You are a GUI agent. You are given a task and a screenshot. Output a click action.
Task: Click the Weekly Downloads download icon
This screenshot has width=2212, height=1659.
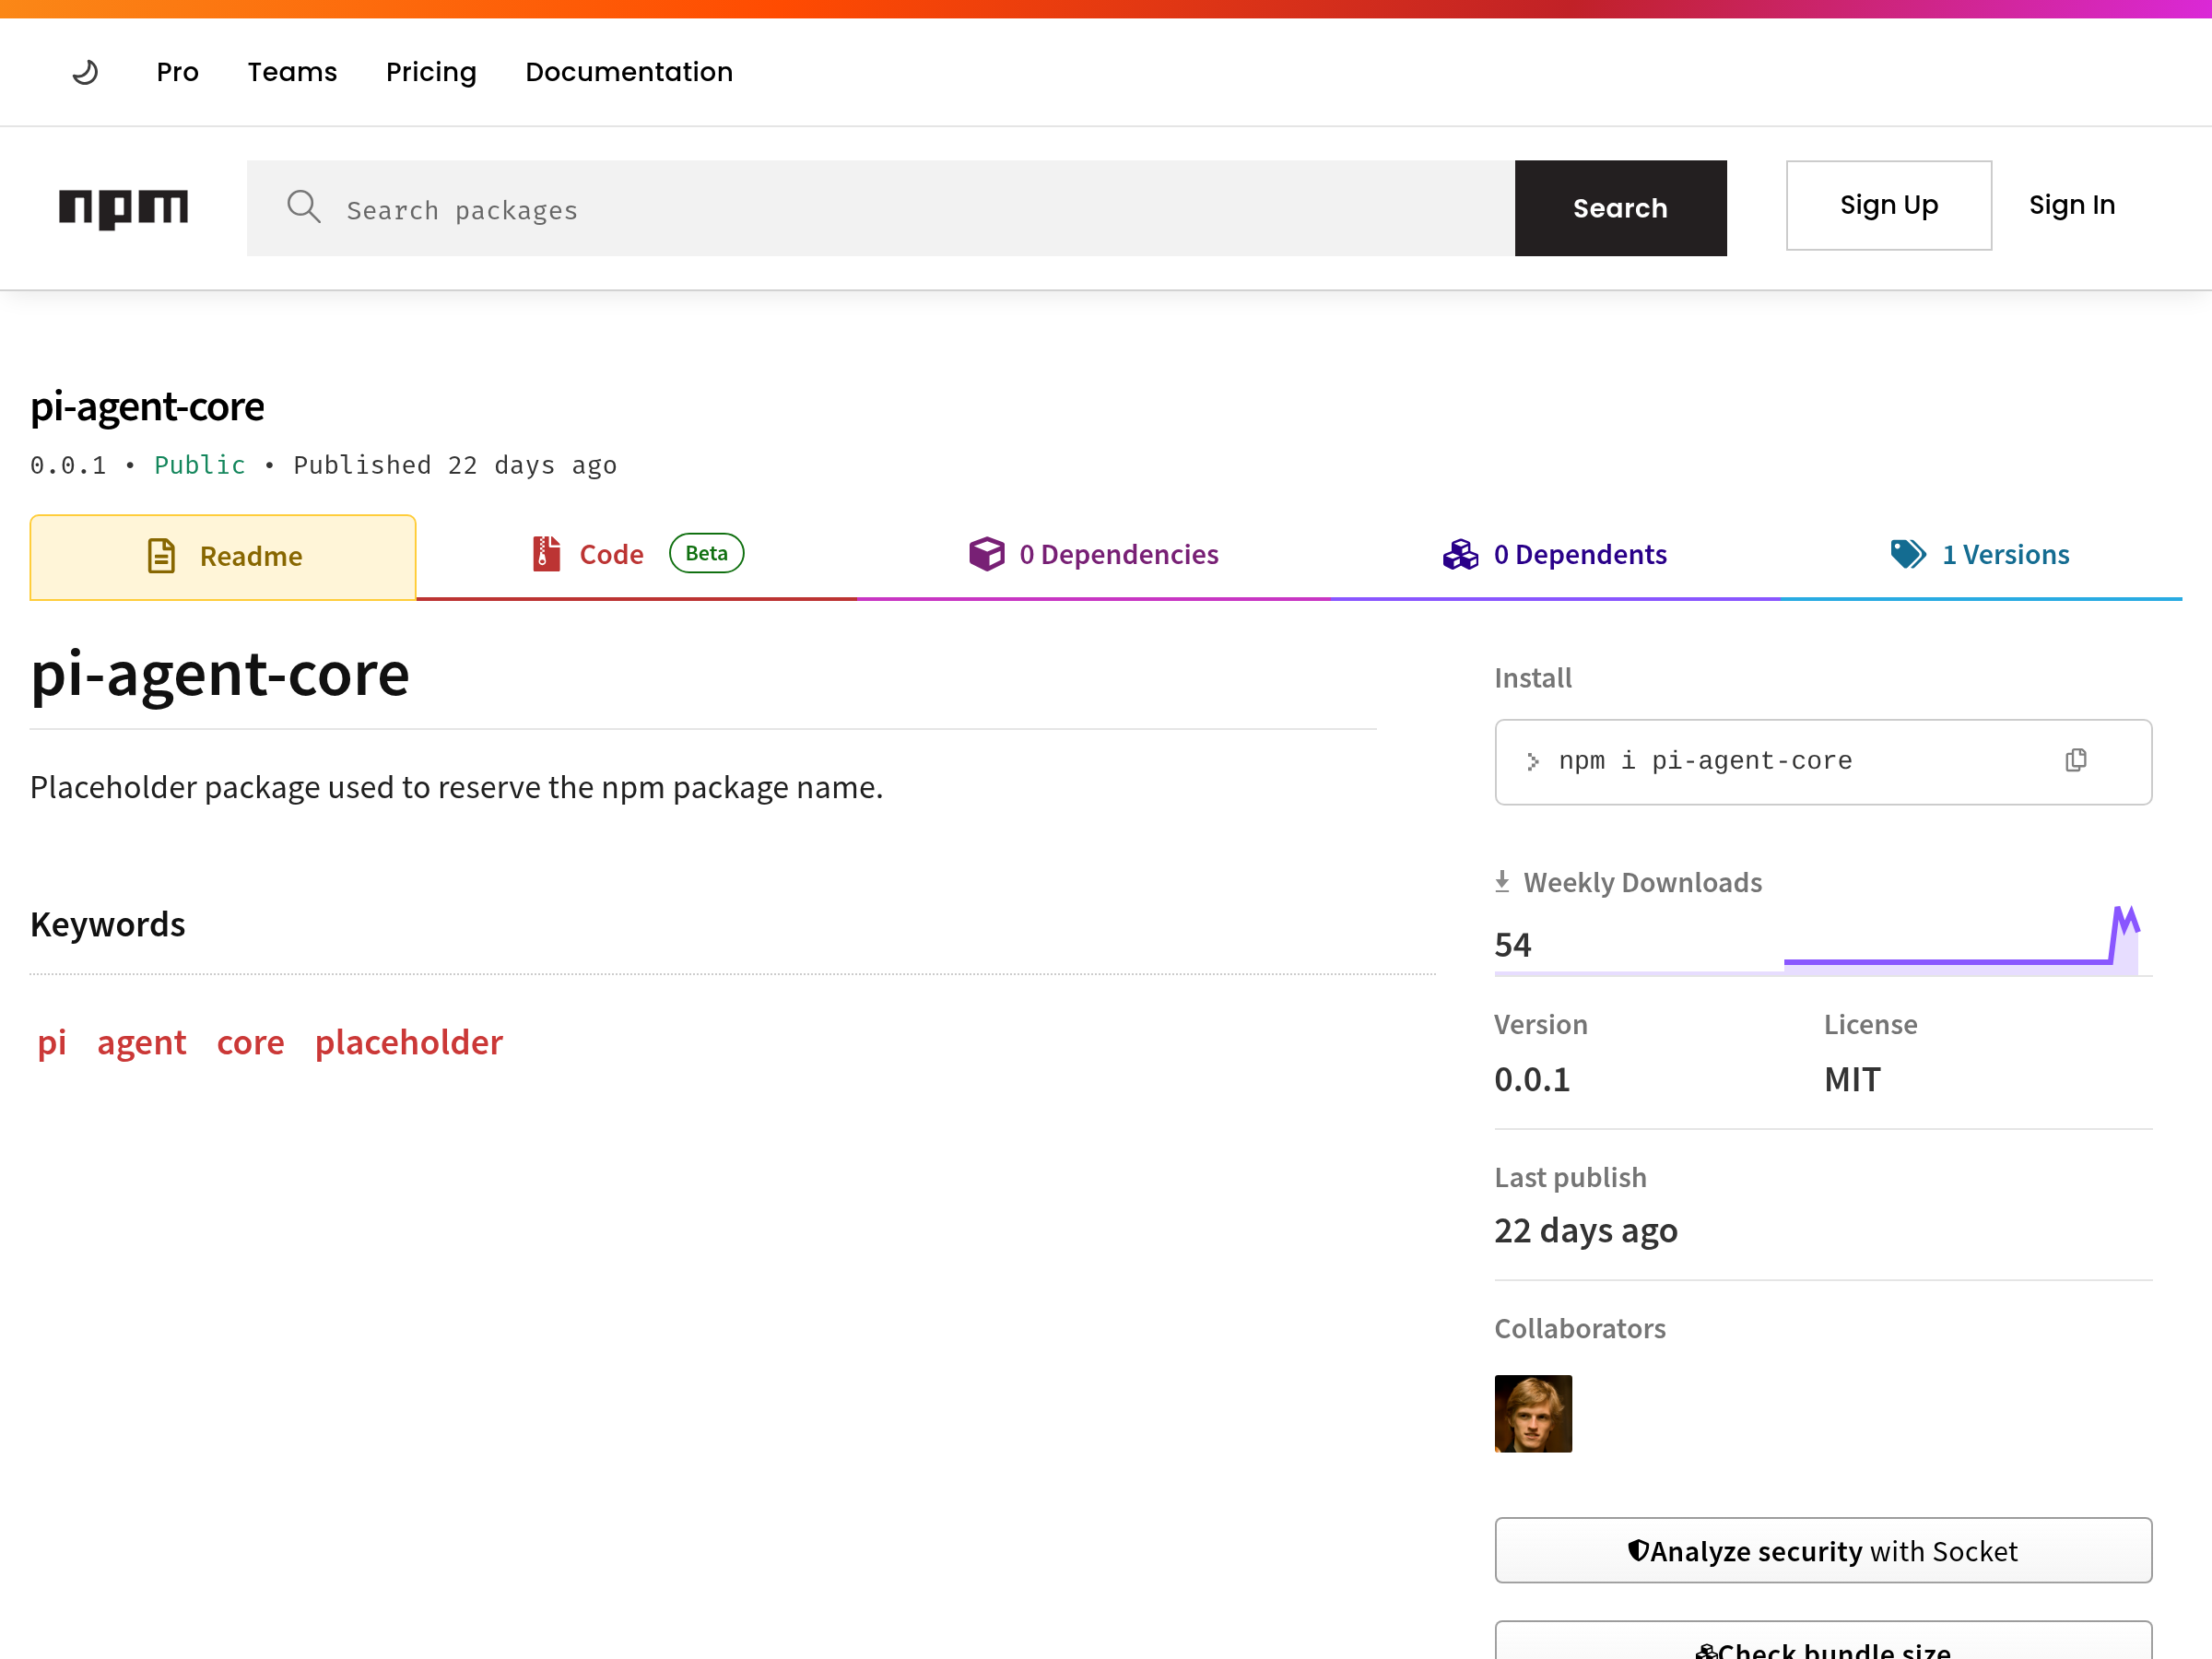tap(1502, 881)
